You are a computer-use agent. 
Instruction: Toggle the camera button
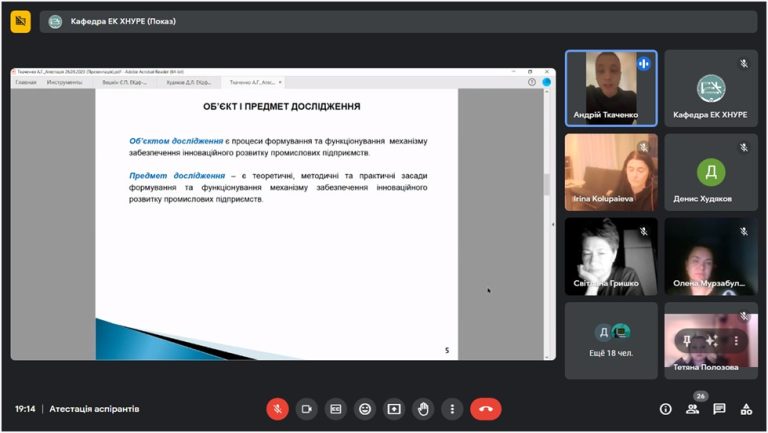[307, 409]
